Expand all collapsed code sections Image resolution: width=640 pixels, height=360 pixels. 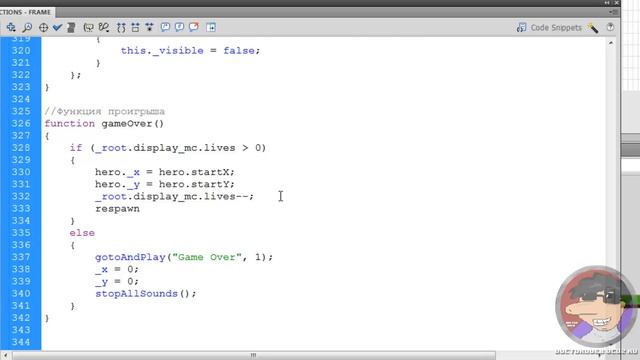(149, 27)
